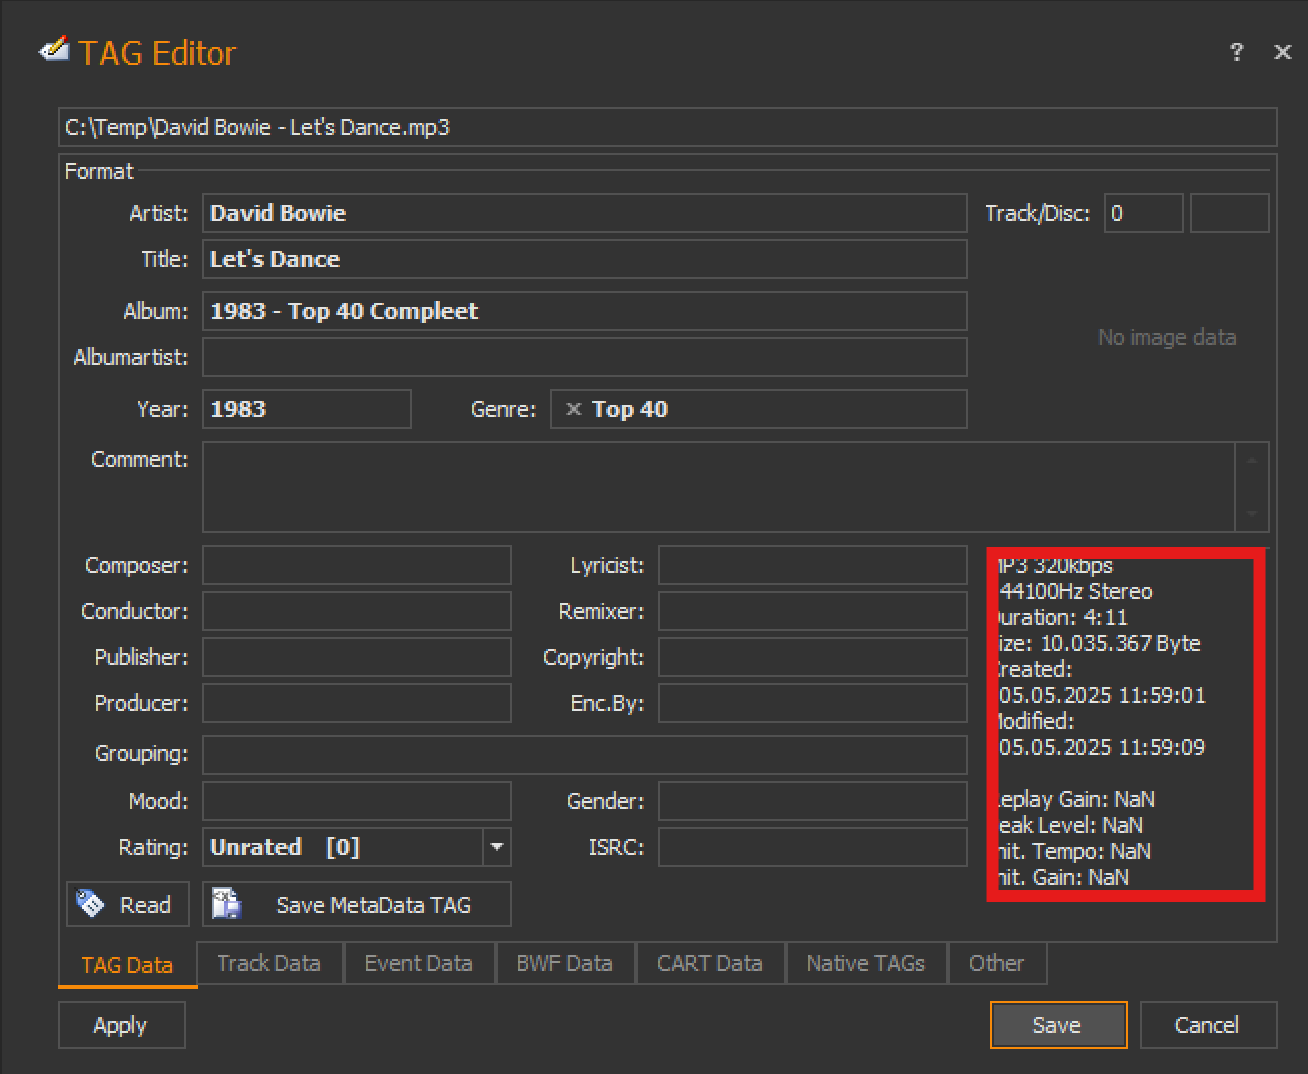
Task: Select the BWF Data tab
Action: (x=564, y=963)
